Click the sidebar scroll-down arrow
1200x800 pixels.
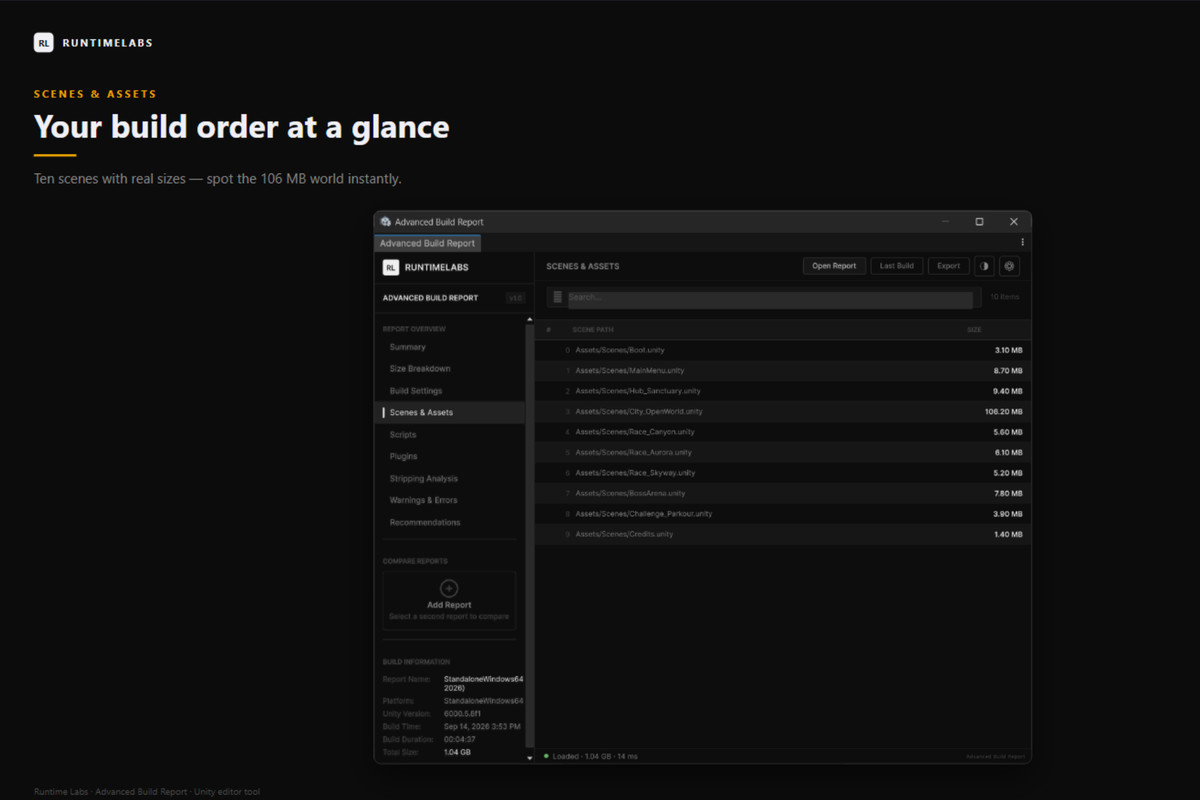[x=530, y=758]
